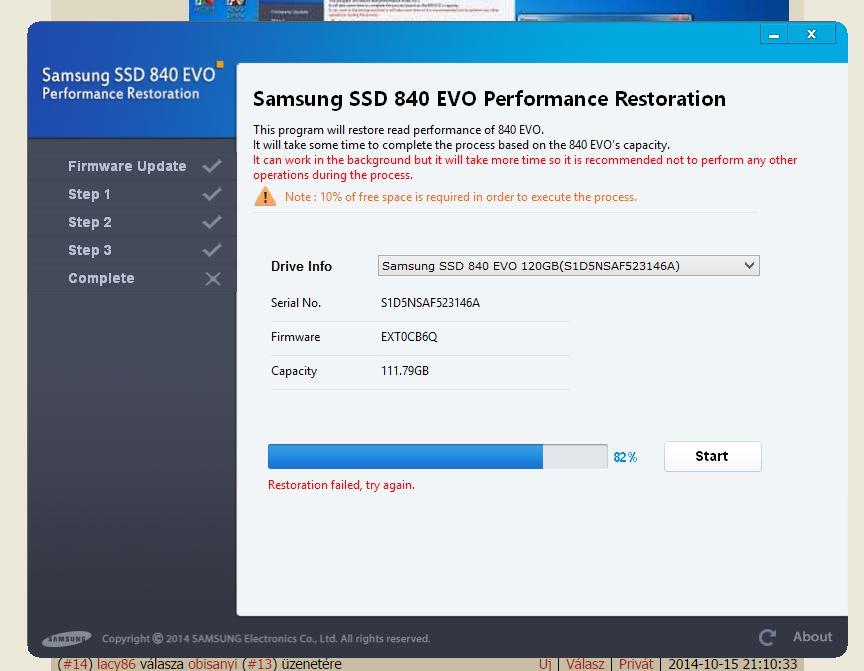The width and height of the screenshot is (864, 671).
Task: Select the Firmware Update step label
Action: click(127, 166)
